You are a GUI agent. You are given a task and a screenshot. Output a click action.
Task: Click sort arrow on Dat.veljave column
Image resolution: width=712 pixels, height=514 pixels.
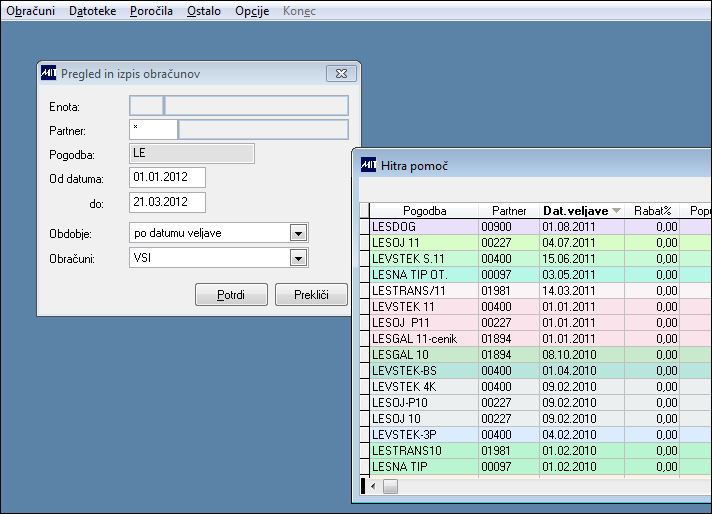616,211
